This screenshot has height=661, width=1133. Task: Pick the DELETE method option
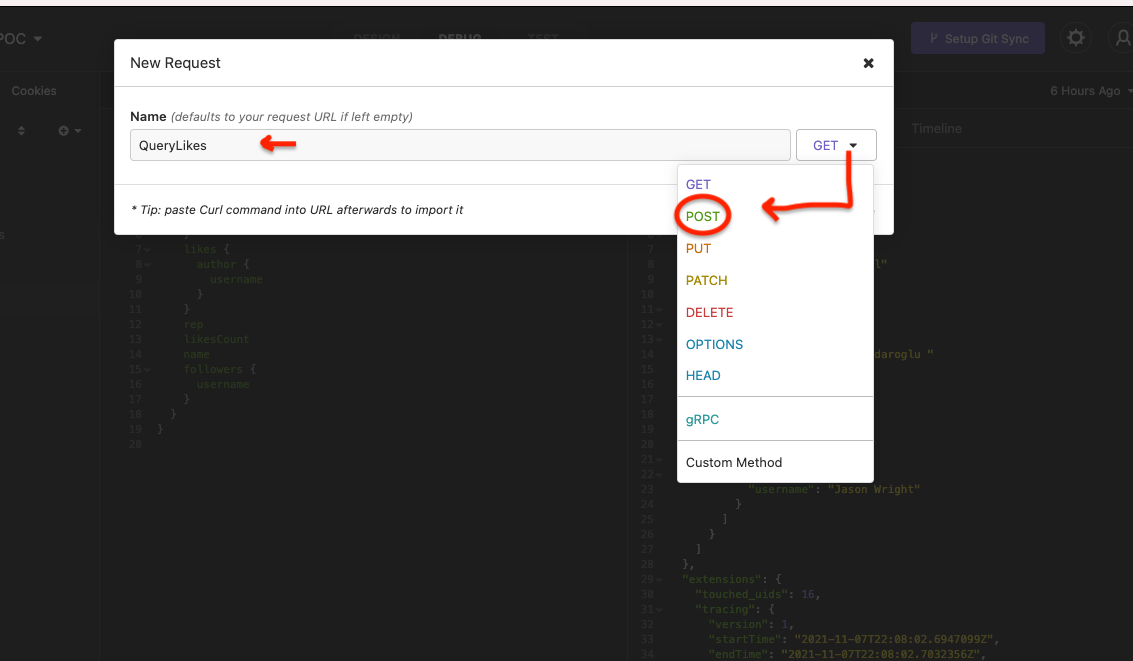click(x=709, y=312)
